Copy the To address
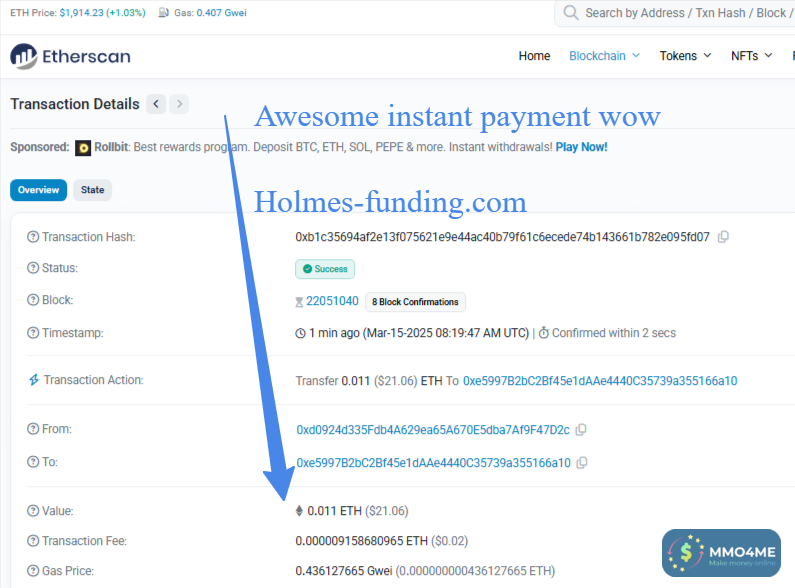This screenshot has width=795, height=588. pos(582,463)
